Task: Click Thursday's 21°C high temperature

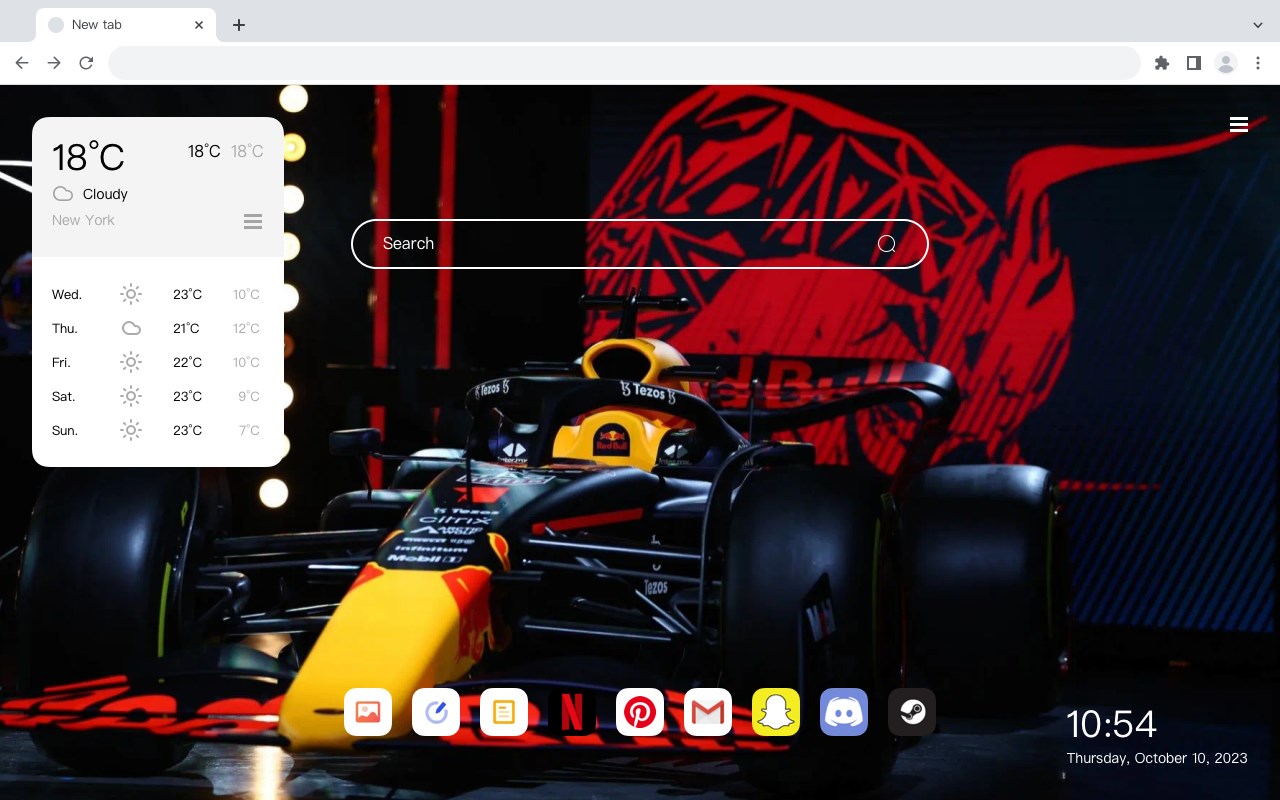Action: point(186,328)
